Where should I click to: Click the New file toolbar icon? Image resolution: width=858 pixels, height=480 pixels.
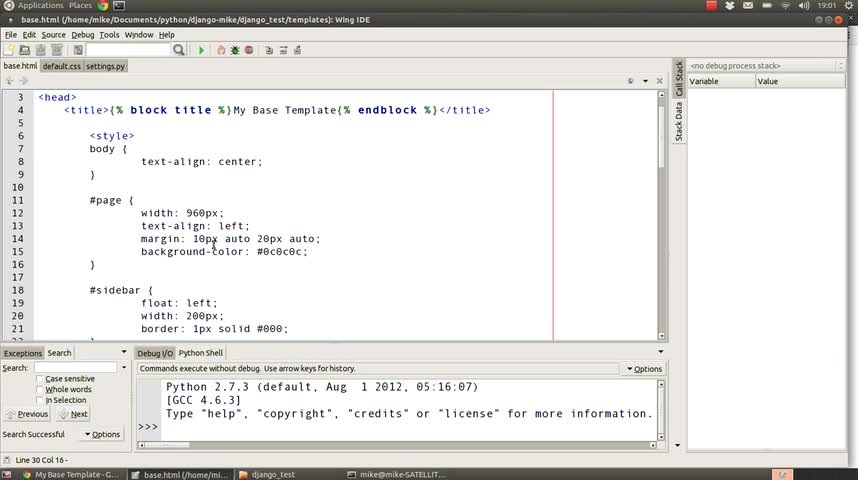click(x=9, y=50)
